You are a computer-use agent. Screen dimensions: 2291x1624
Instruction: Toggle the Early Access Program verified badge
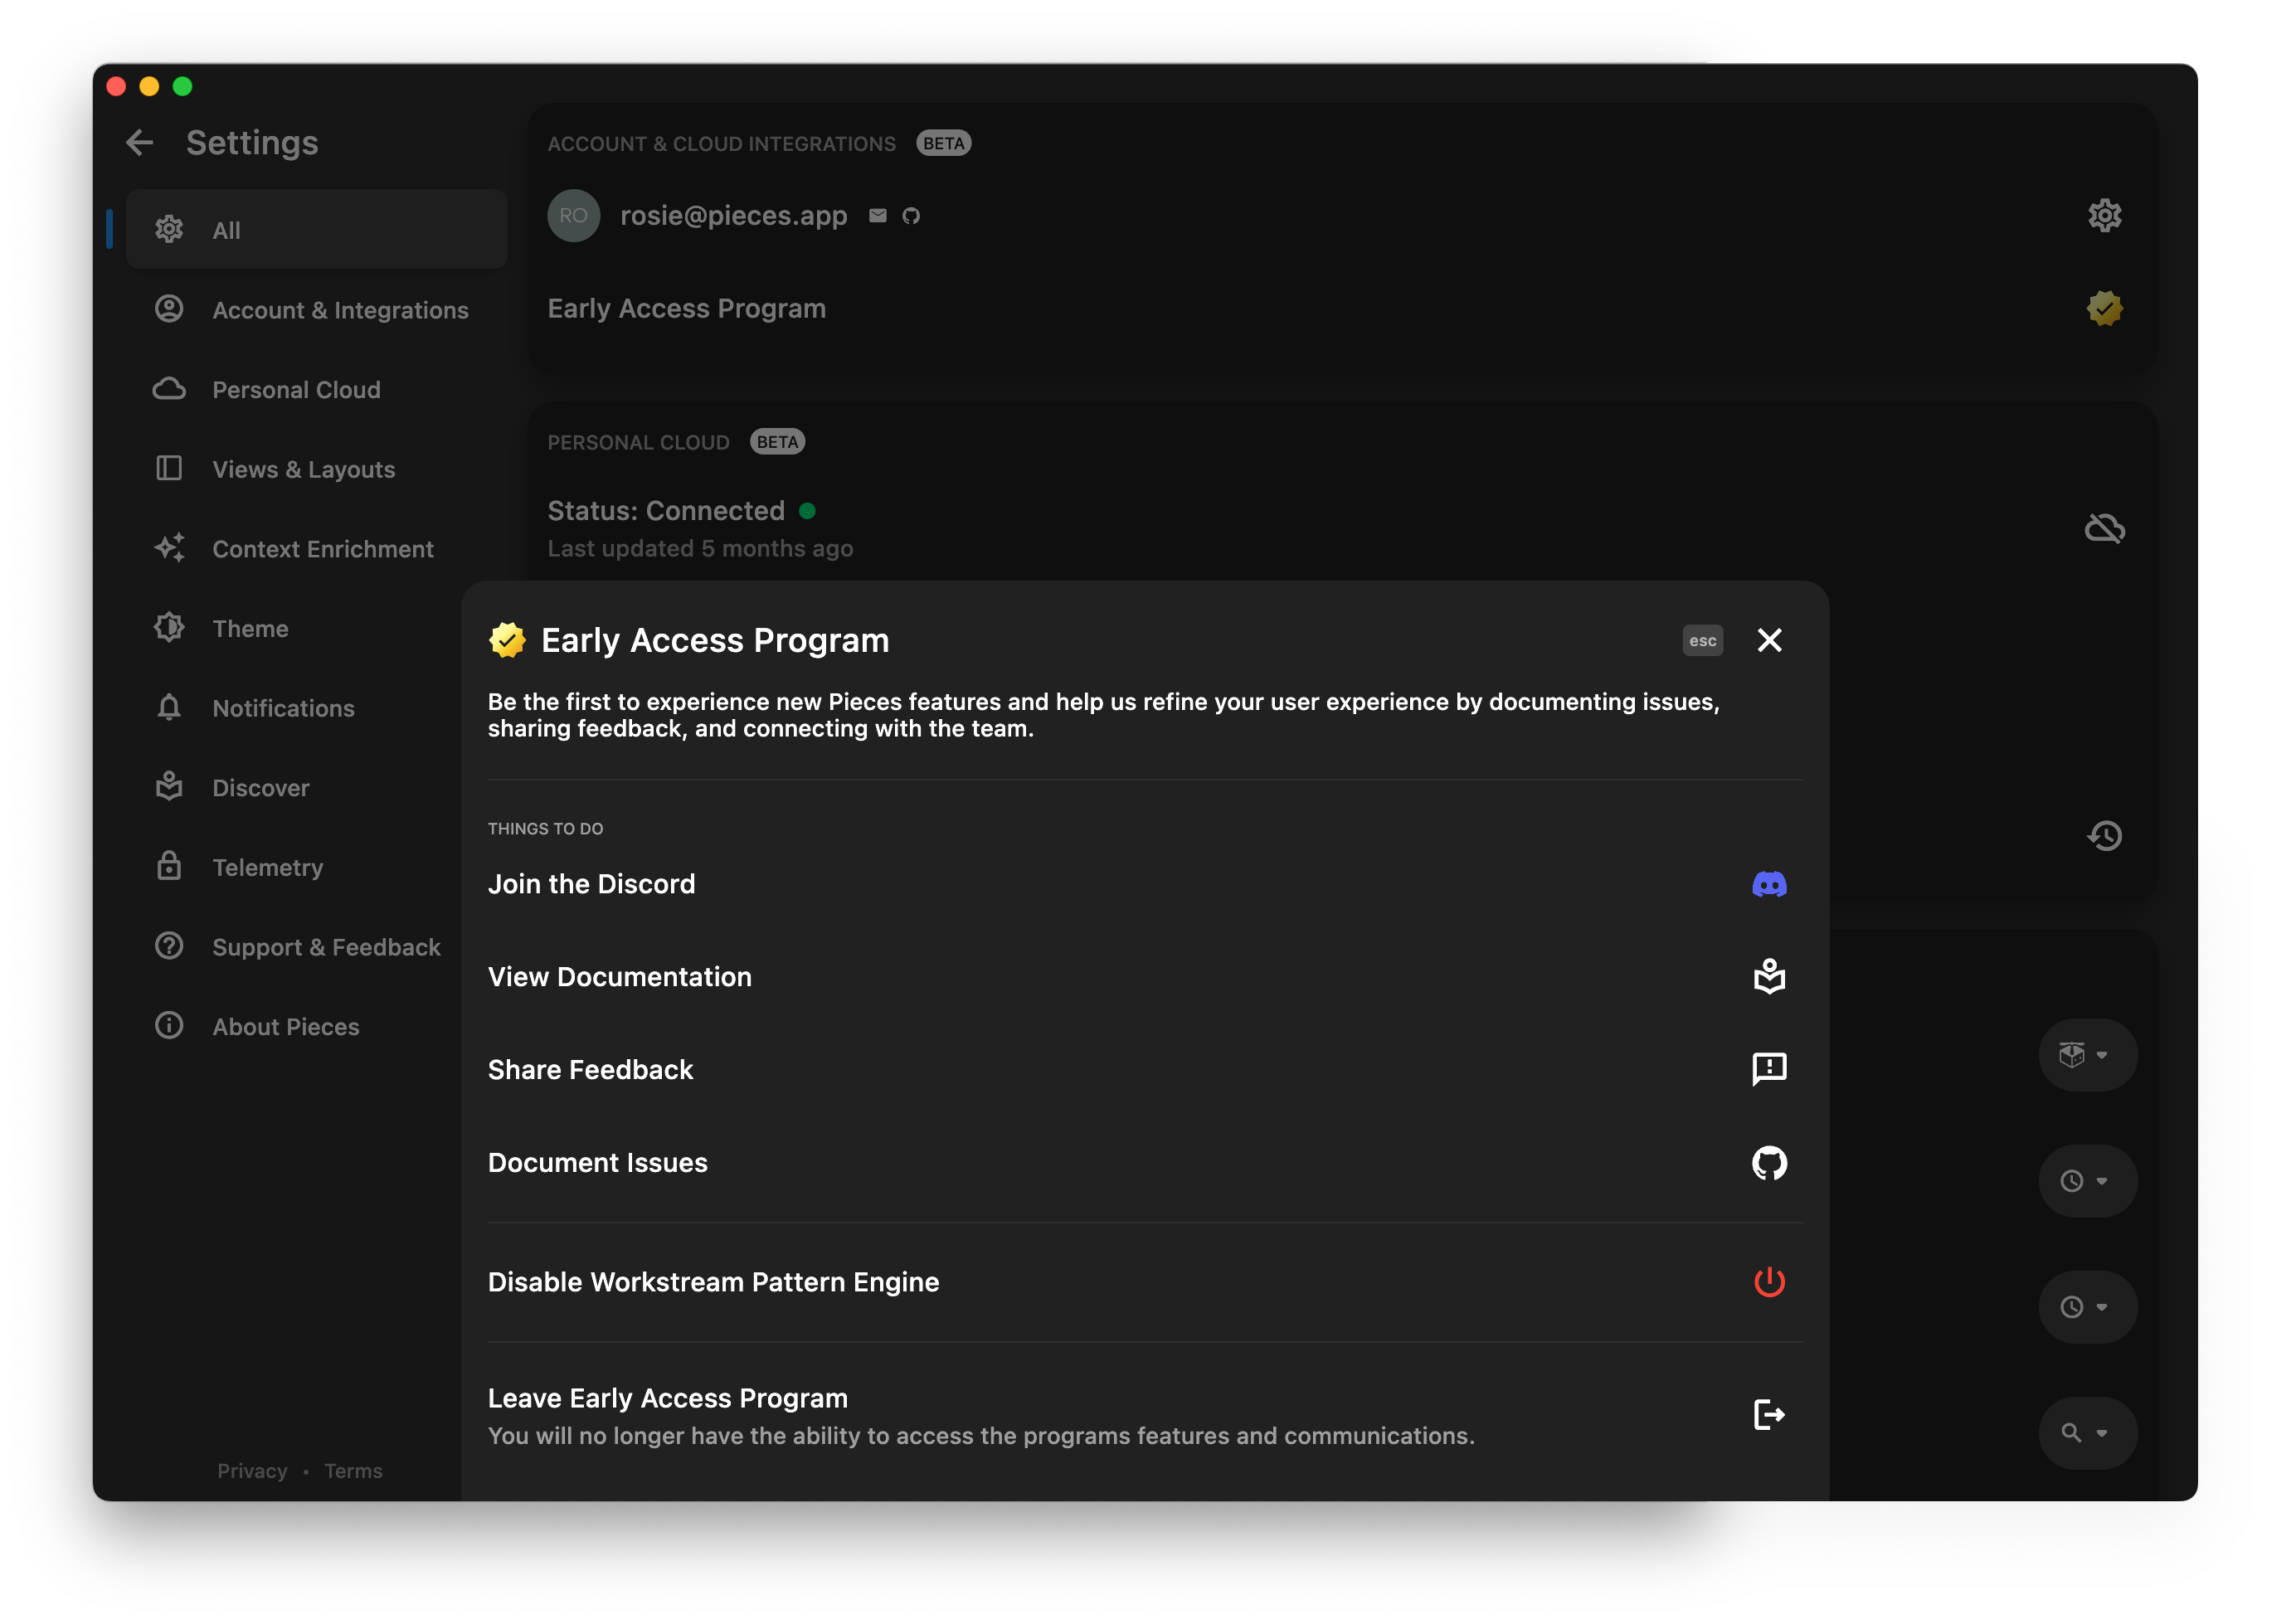click(2103, 308)
